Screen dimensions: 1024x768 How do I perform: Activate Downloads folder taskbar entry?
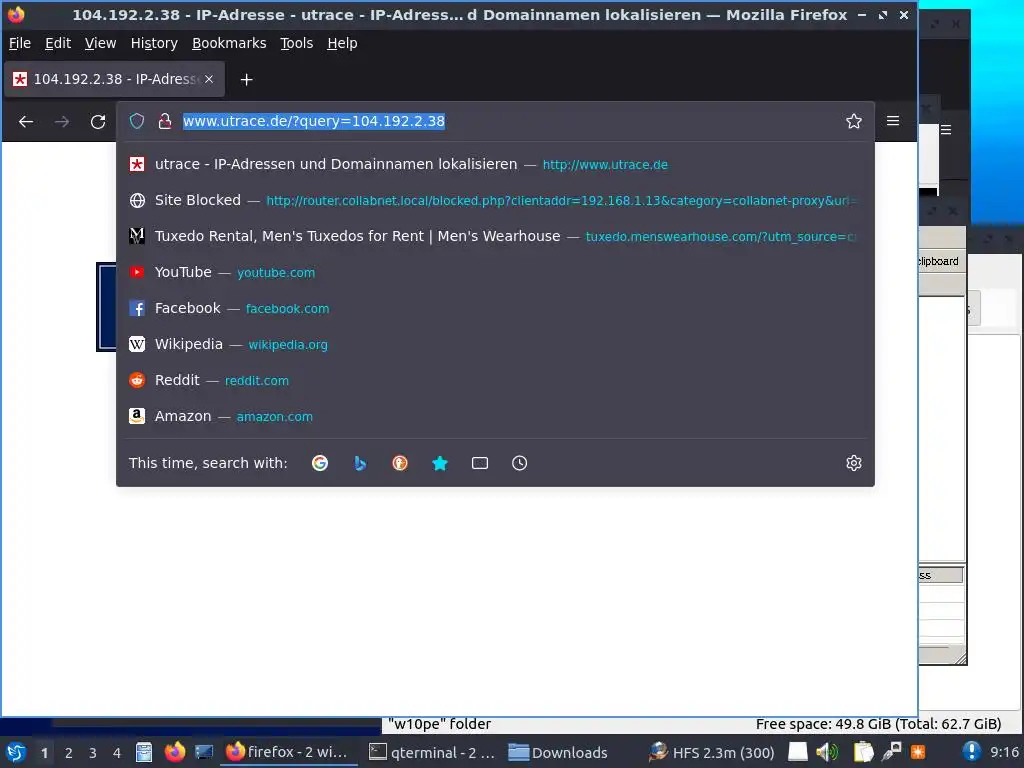(x=559, y=752)
